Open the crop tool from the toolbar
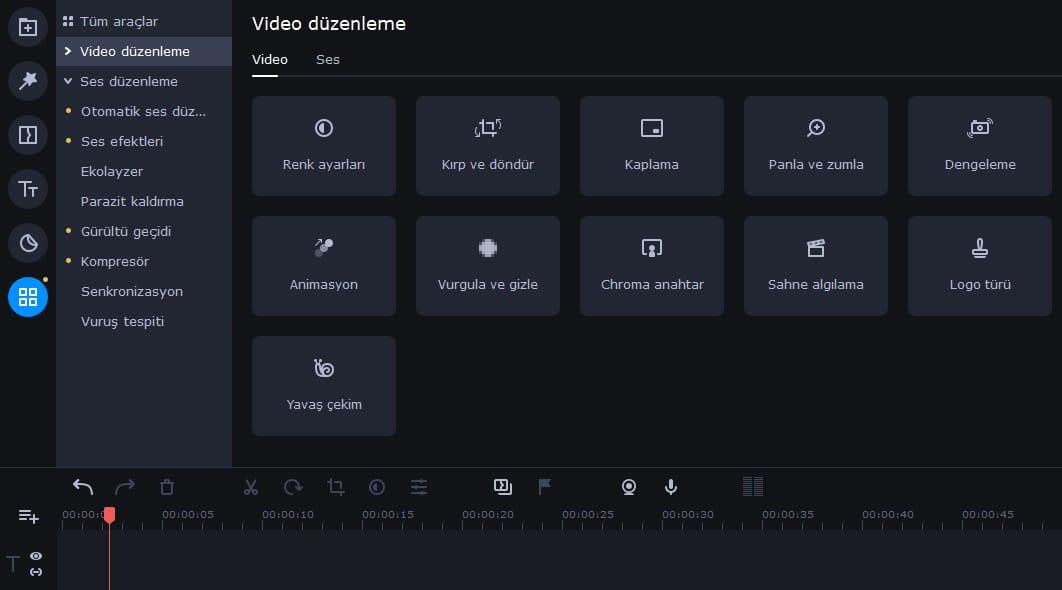This screenshot has height=590, width=1062. pyautogui.click(x=335, y=487)
